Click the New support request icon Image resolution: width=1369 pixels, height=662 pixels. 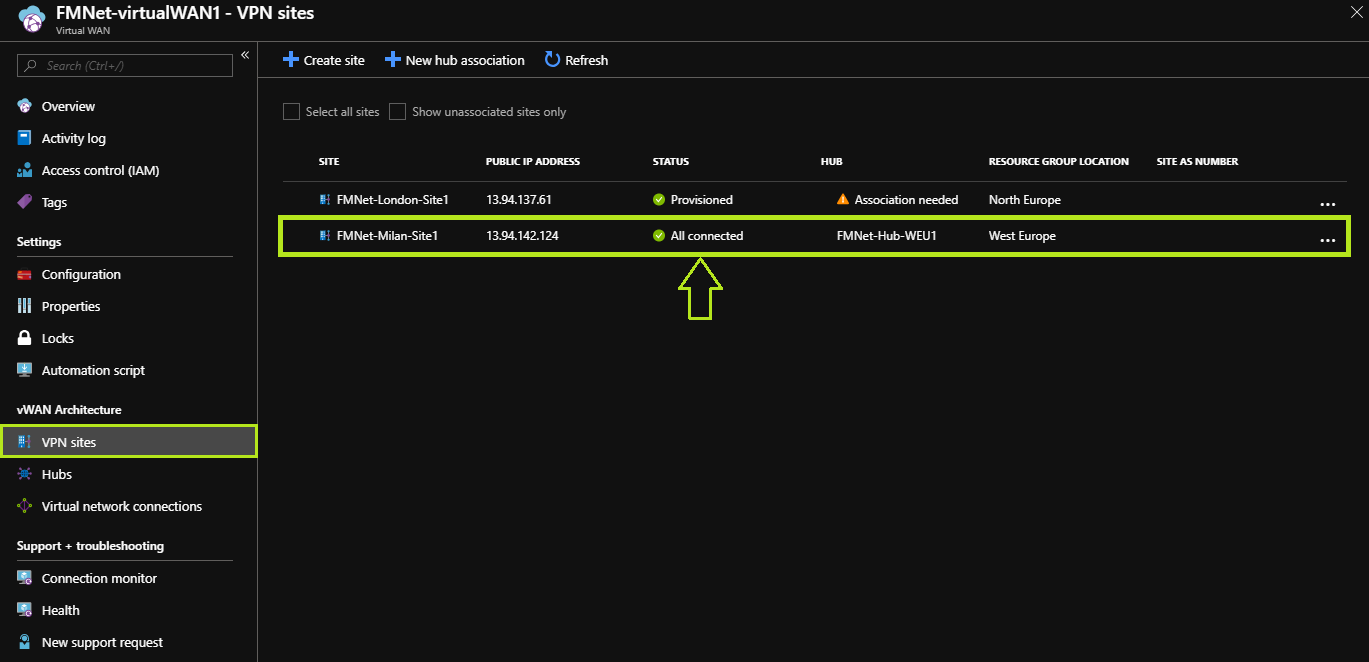pos(25,642)
